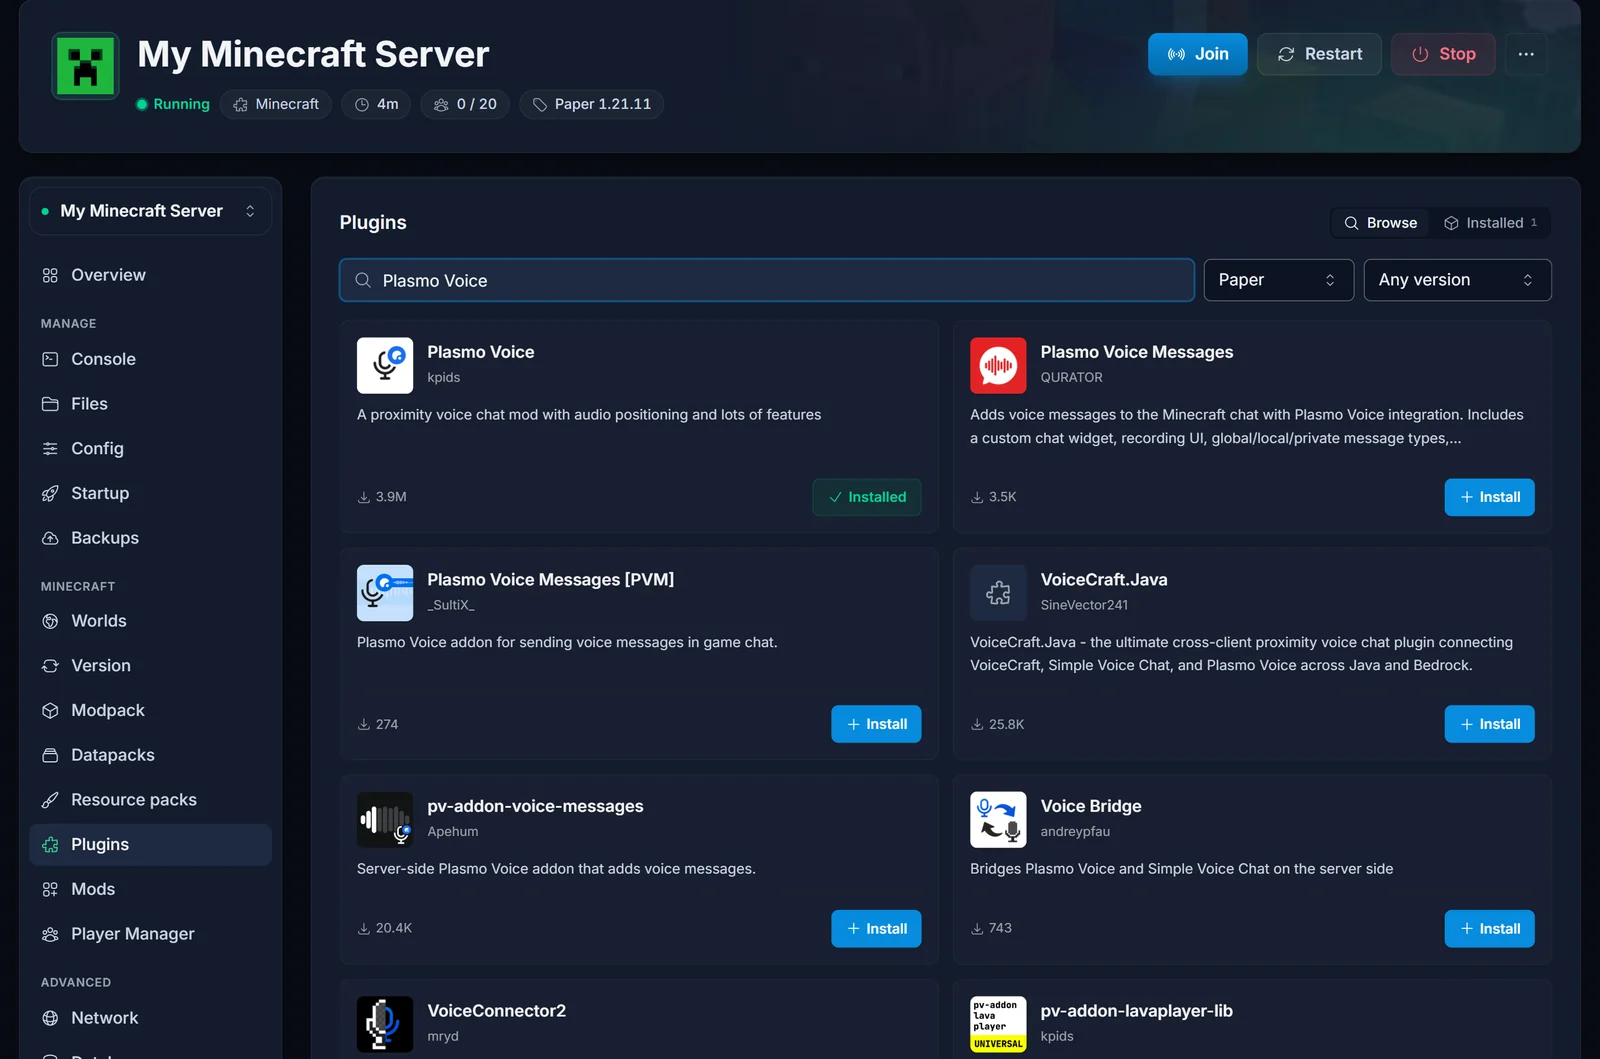Image resolution: width=1600 pixels, height=1059 pixels.
Task: Click the Join button
Action: click(x=1197, y=54)
